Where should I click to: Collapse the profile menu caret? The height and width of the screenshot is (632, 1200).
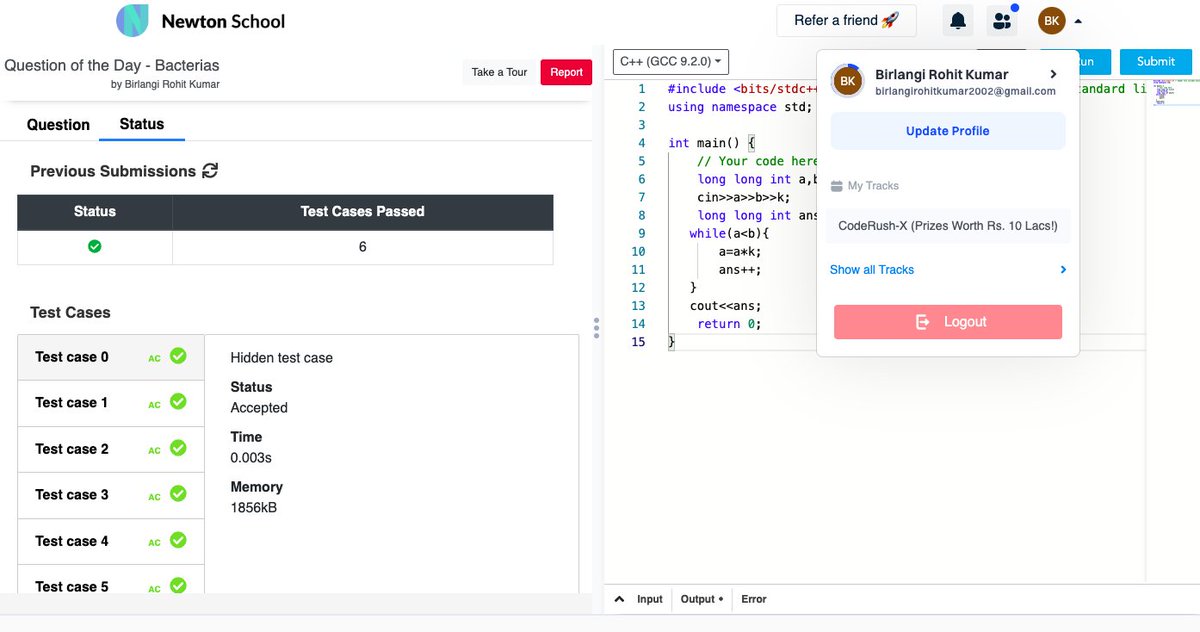(1078, 21)
